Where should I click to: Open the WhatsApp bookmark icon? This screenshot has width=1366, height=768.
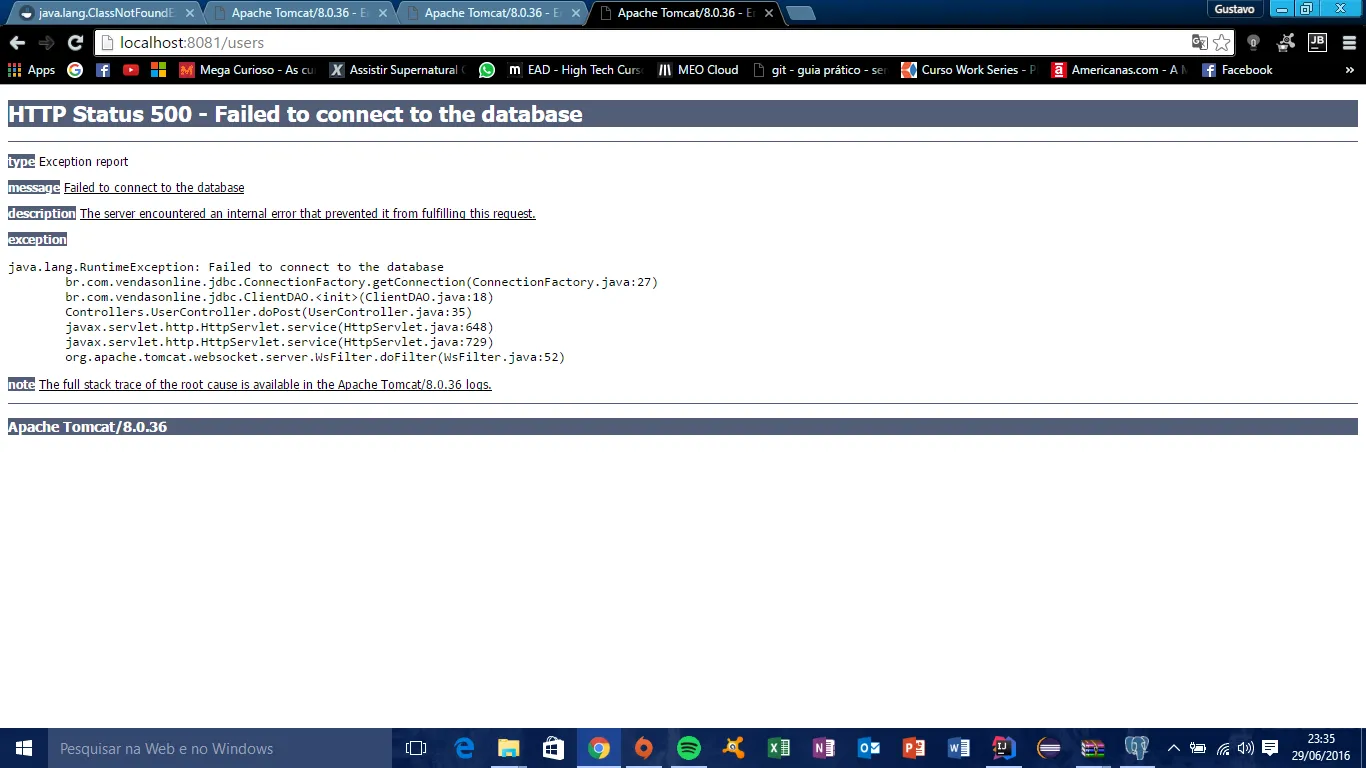(487, 70)
